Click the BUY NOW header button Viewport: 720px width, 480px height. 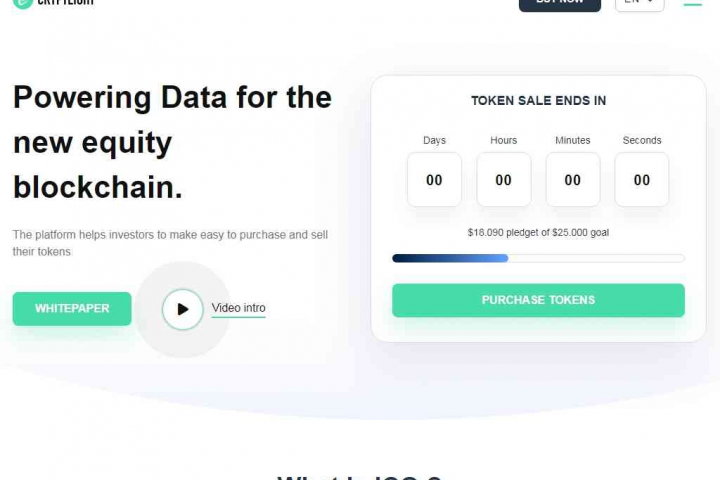pyautogui.click(x=560, y=4)
